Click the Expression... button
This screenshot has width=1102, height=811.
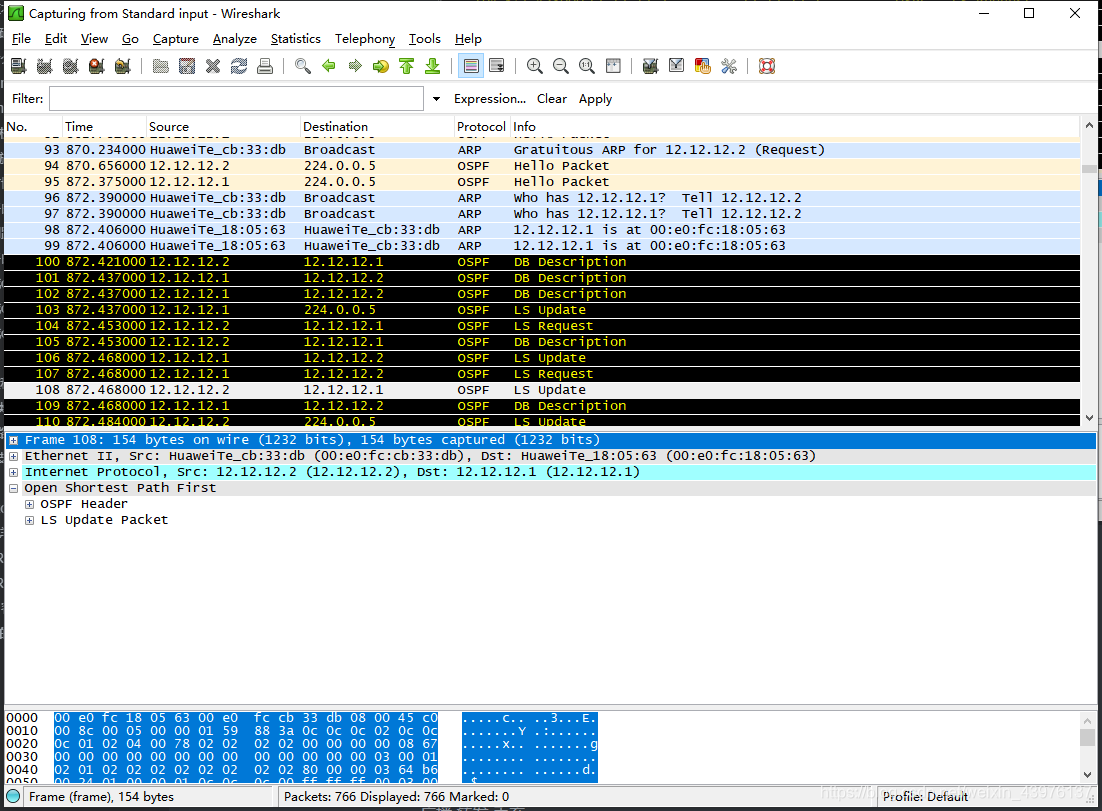pyautogui.click(x=490, y=98)
